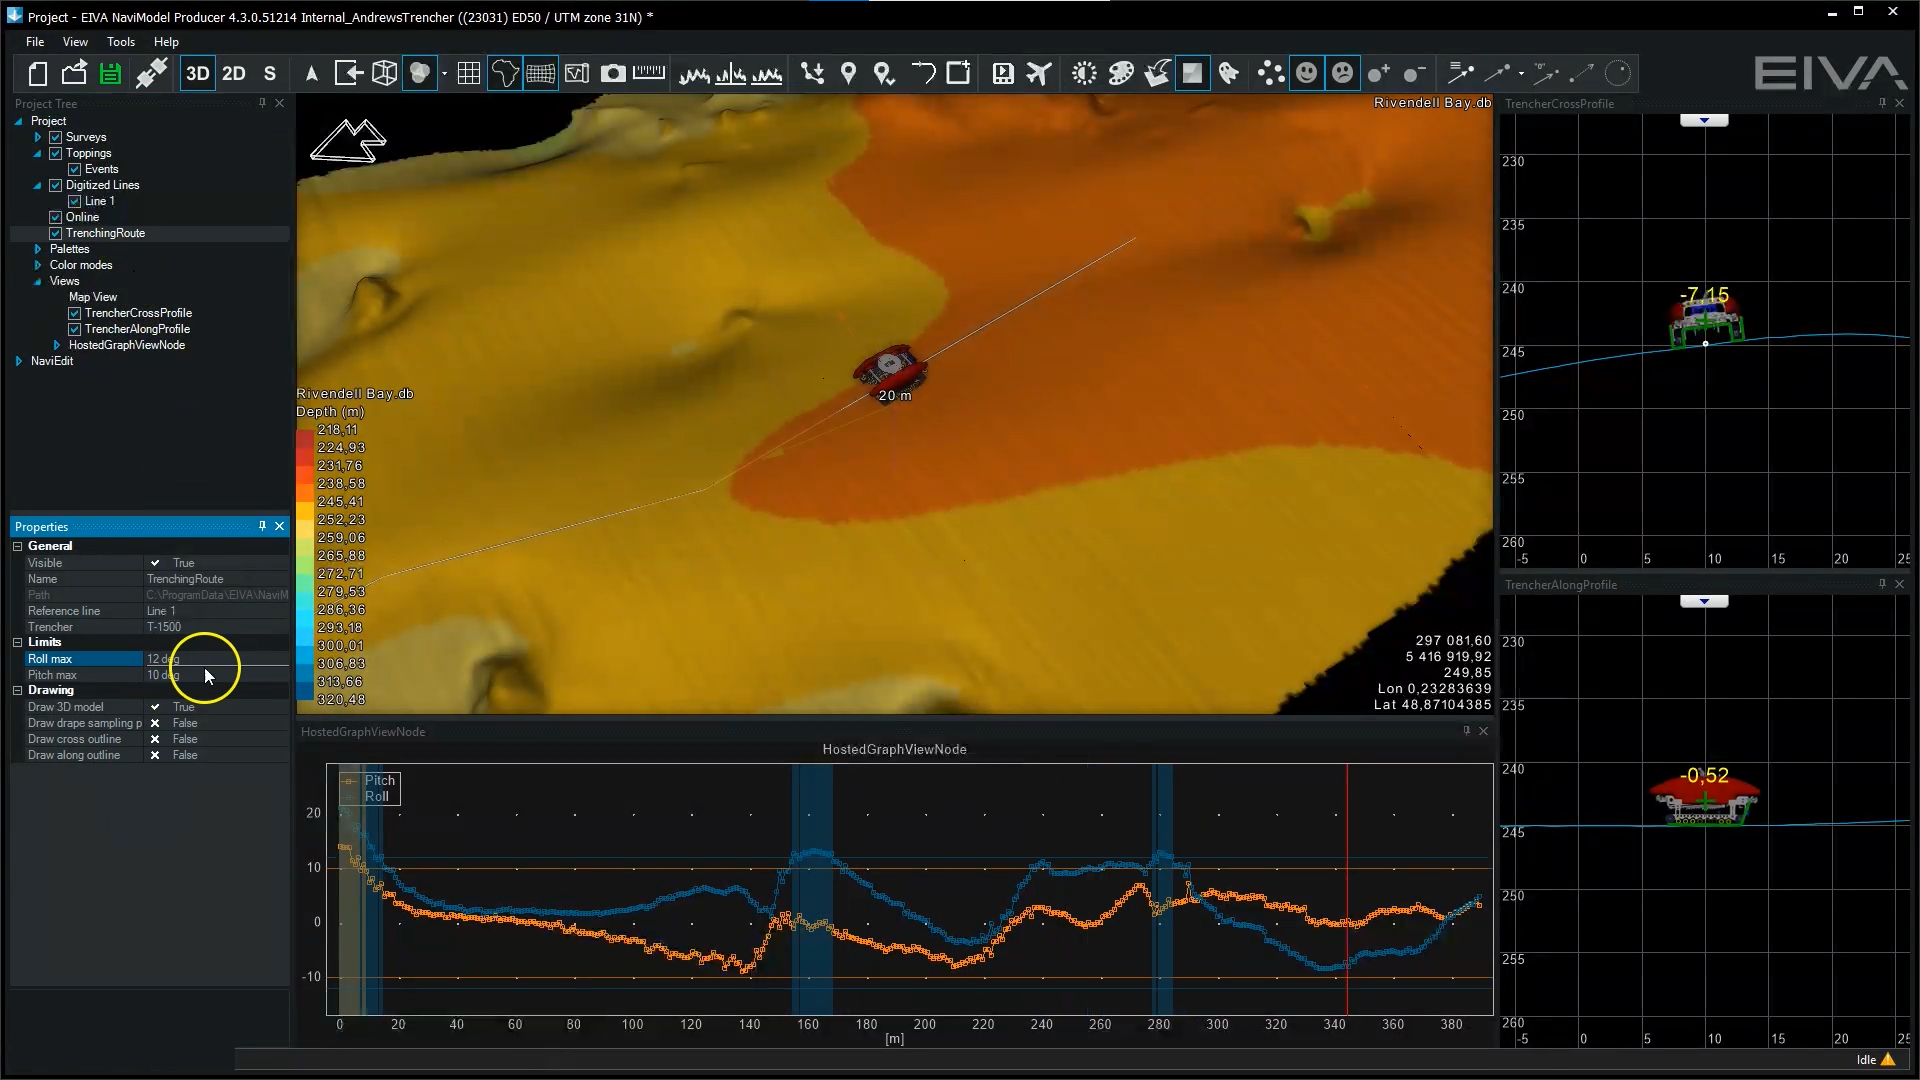Click the satellite connection icon
Viewport: 1920px width, 1080px height.
coord(151,73)
